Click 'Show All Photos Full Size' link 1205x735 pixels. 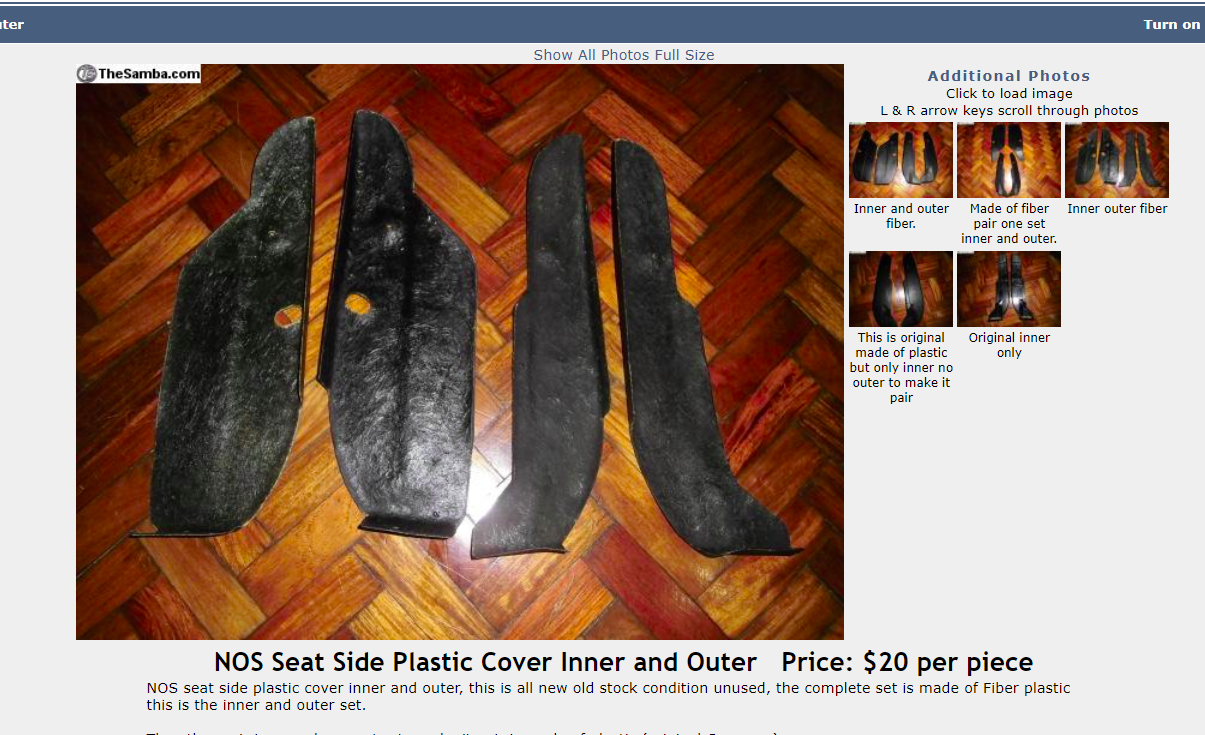624,55
